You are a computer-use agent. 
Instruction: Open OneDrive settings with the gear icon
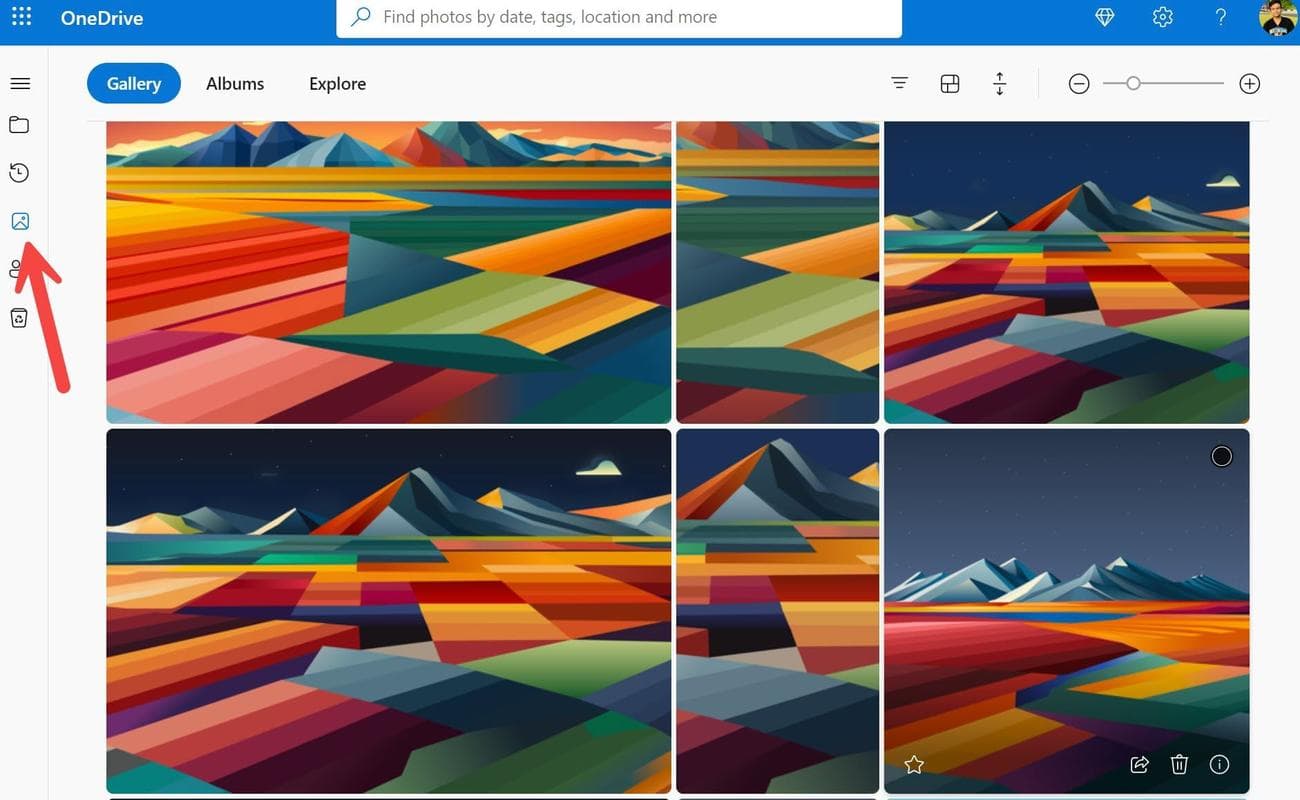tap(1162, 16)
